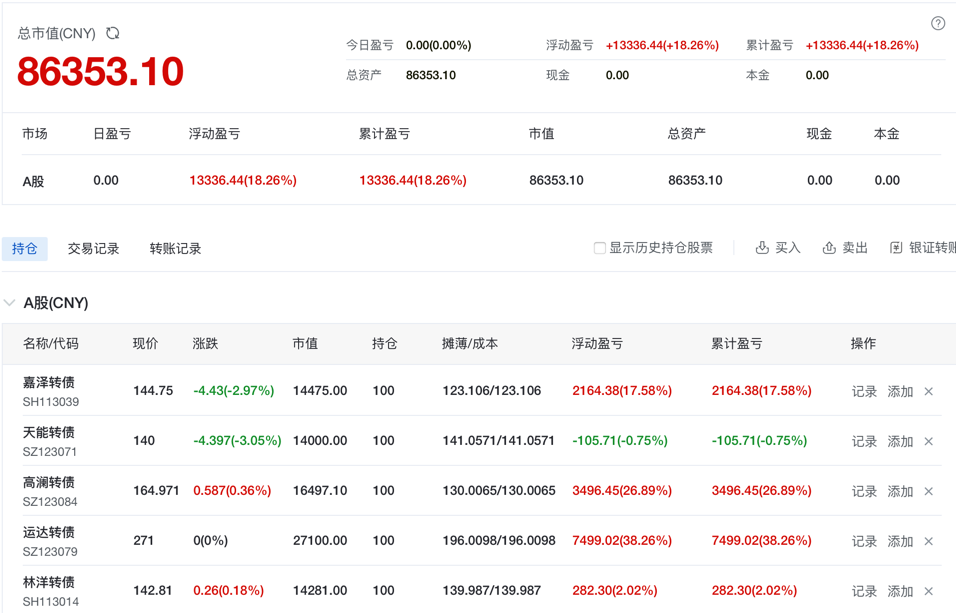Open 记录 for 嘉泽转债
This screenshot has height=613, width=956.
click(864, 392)
